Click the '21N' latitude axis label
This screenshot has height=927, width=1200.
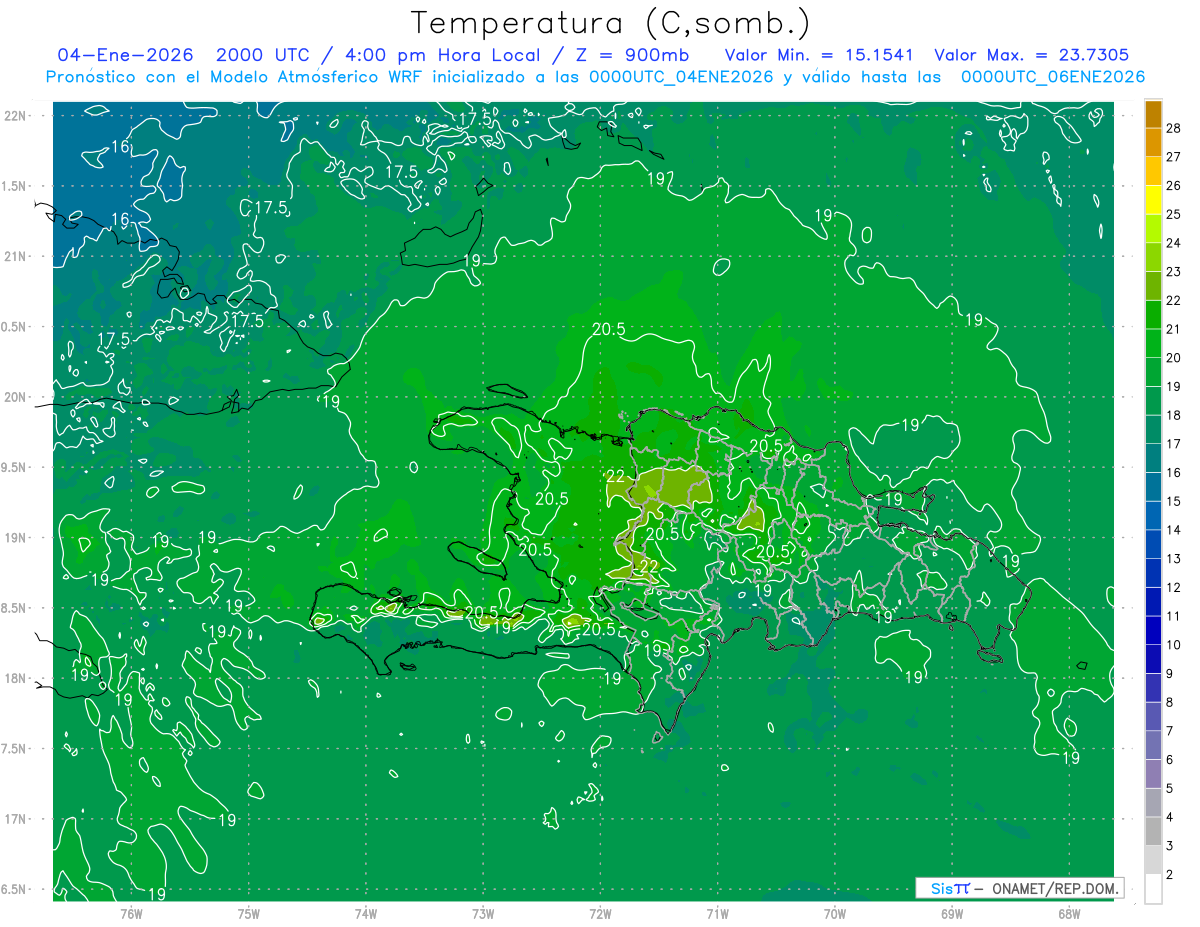[15, 256]
